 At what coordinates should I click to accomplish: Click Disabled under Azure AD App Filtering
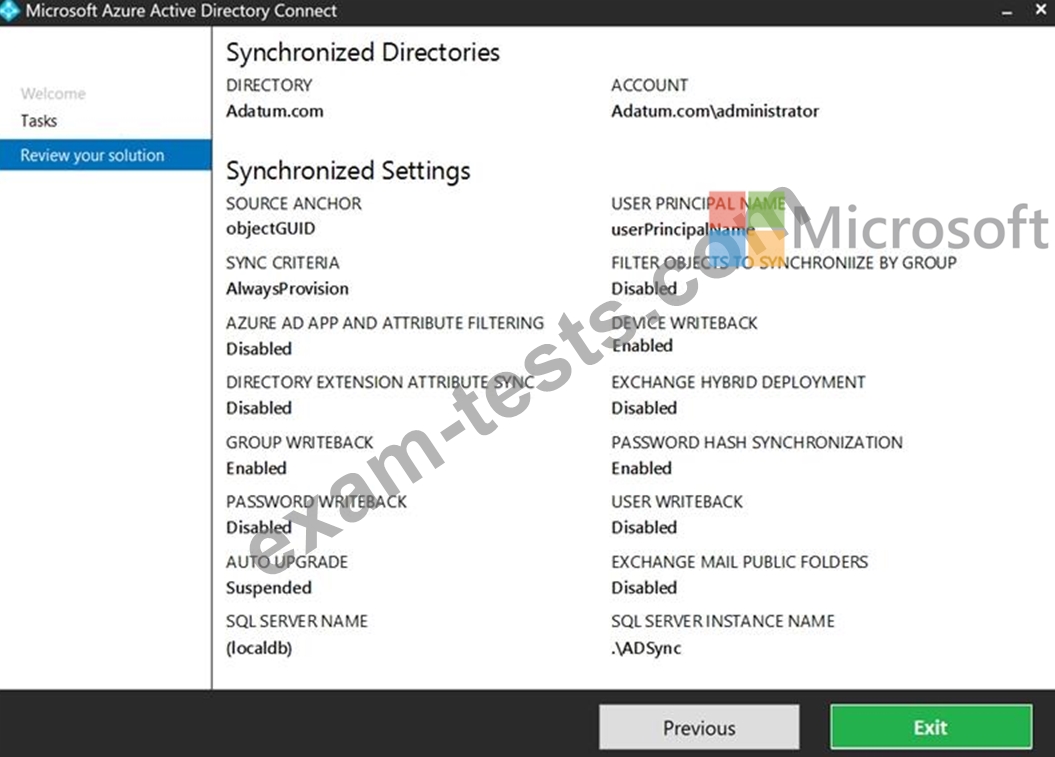(259, 349)
